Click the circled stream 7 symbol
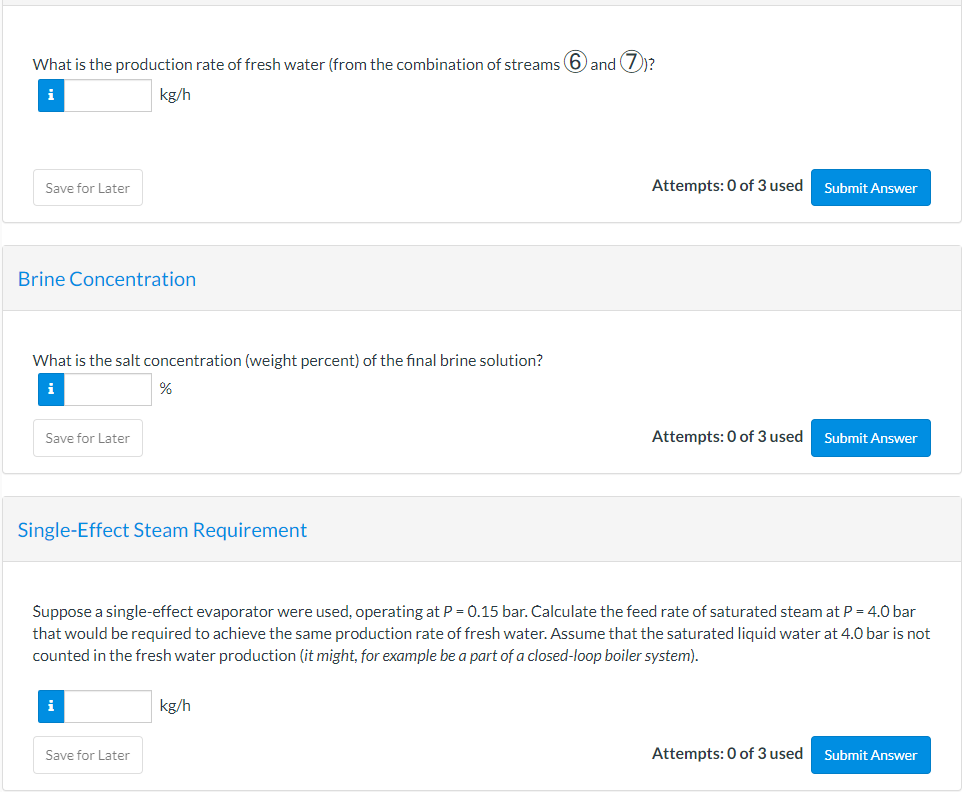Viewport: 962px width, 792px height. click(x=631, y=61)
